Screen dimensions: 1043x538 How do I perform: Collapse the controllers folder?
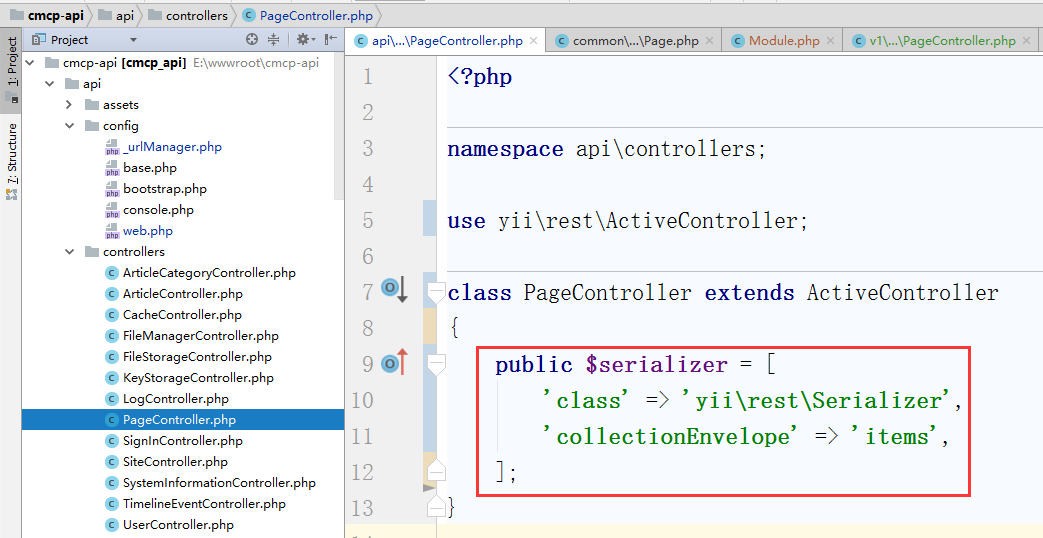69,252
